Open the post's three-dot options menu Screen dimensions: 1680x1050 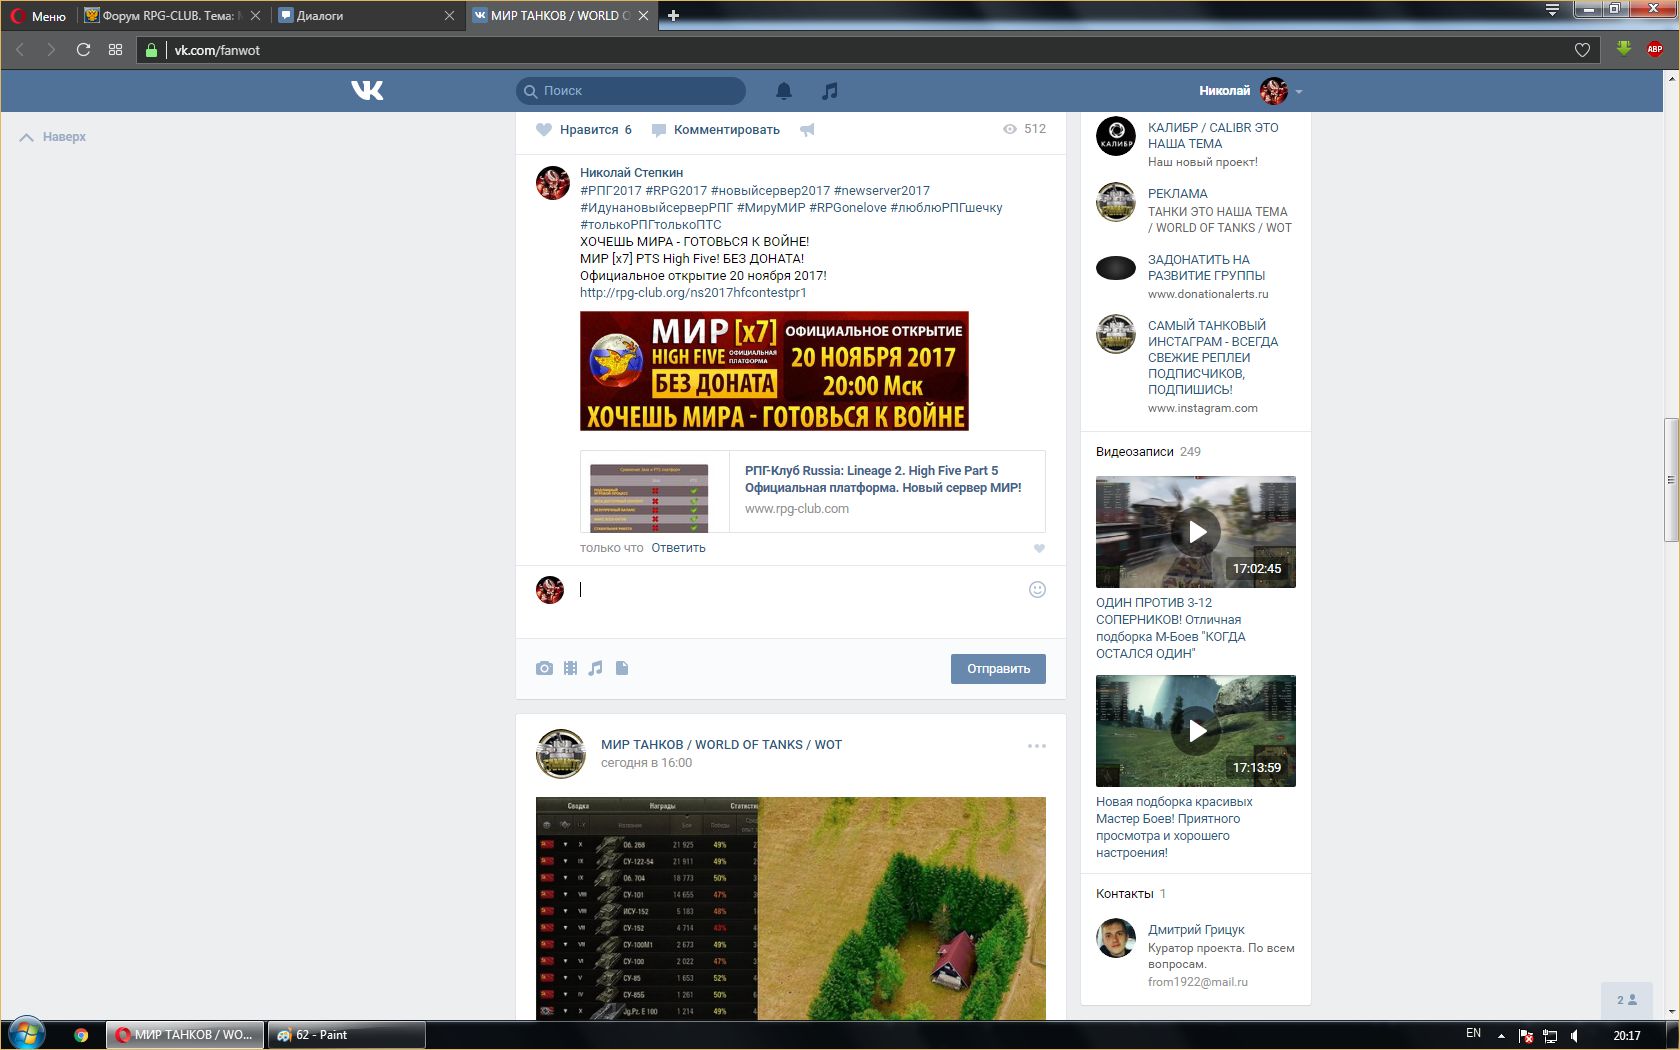tap(1037, 746)
